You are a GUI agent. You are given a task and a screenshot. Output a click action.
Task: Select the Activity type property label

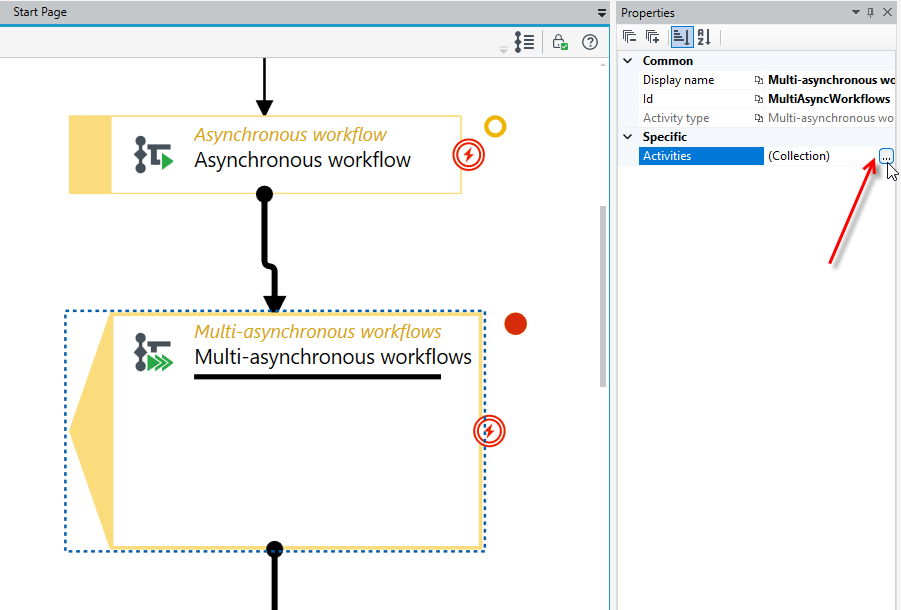pyautogui.click(x=676, y=118)
